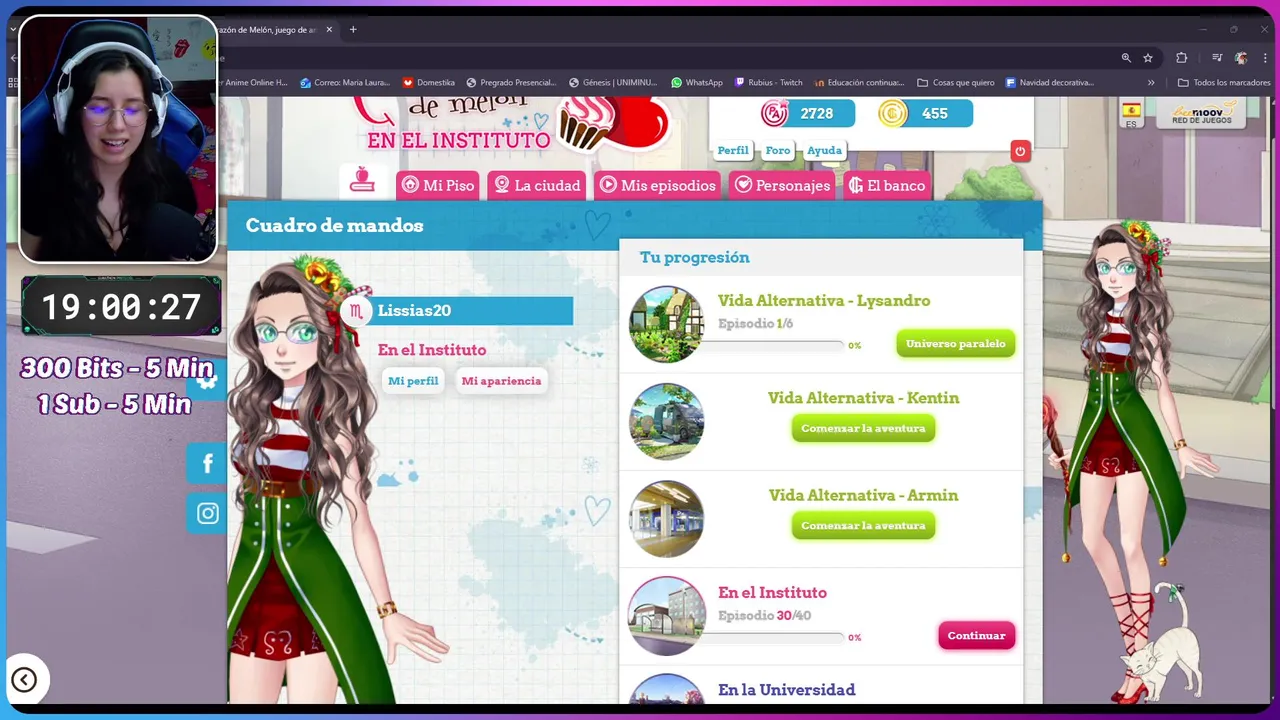Click the Lysandro garden house thumbnail
The image size is (1280, 720).
point(666,324)
